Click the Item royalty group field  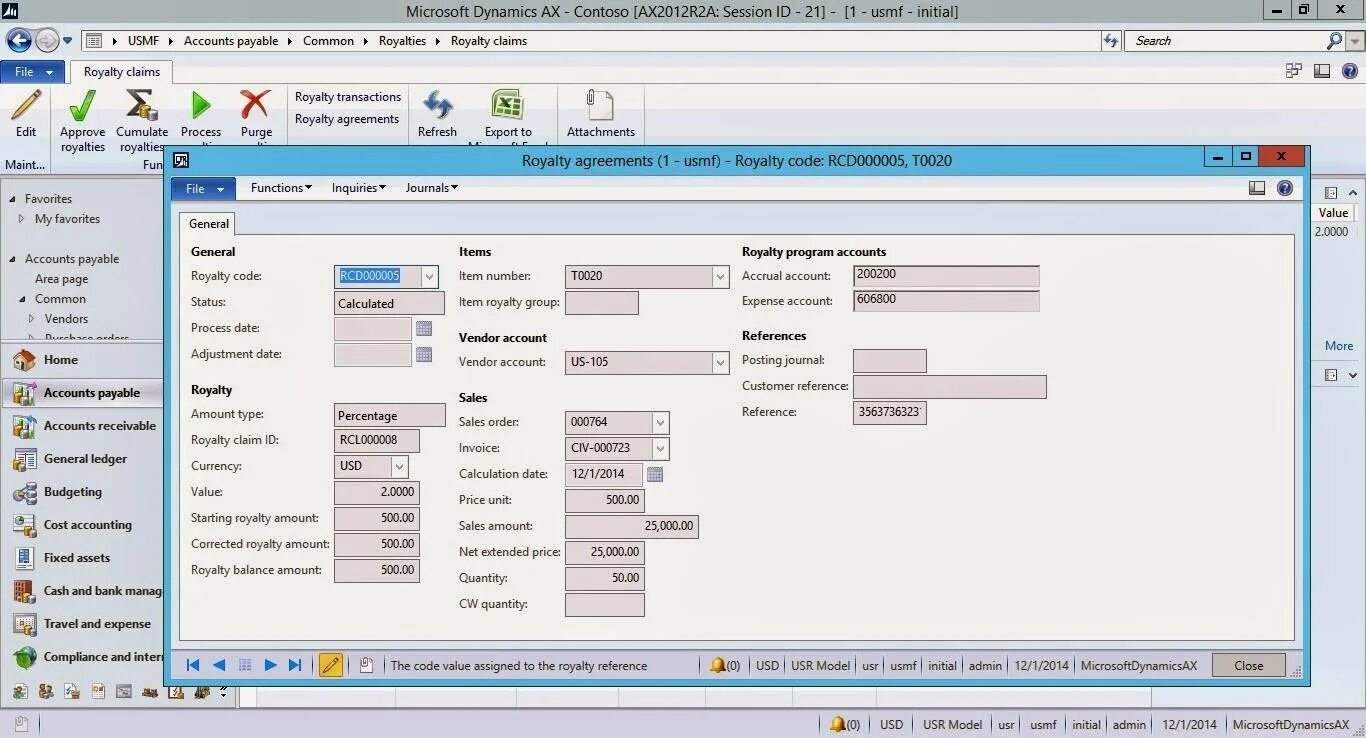601,303
